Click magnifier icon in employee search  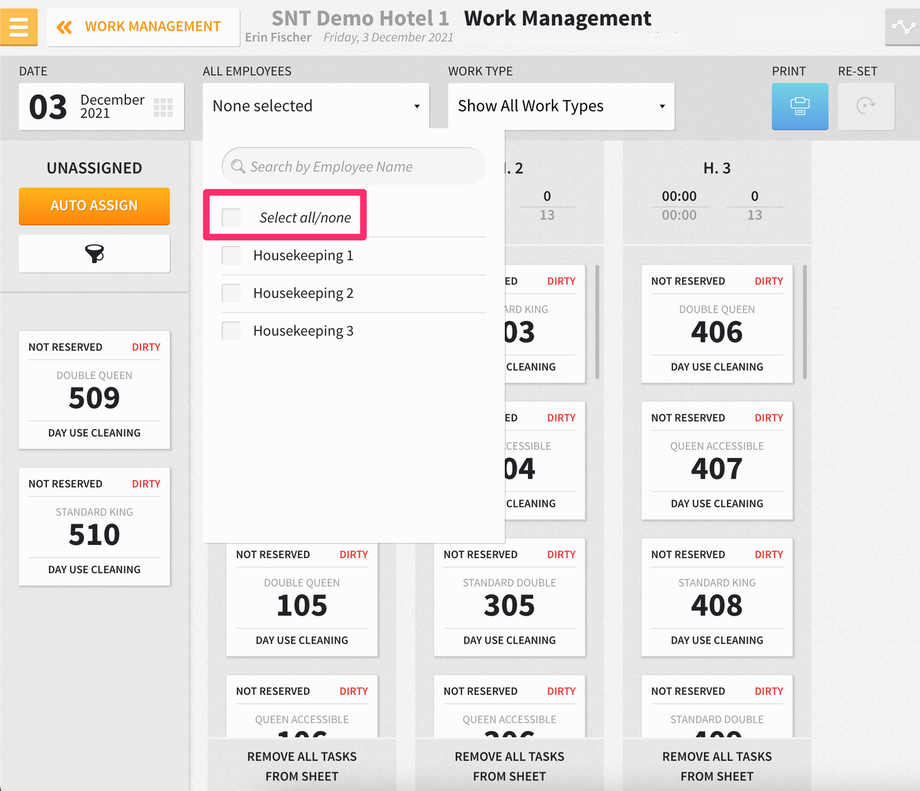tap(238, 166)
